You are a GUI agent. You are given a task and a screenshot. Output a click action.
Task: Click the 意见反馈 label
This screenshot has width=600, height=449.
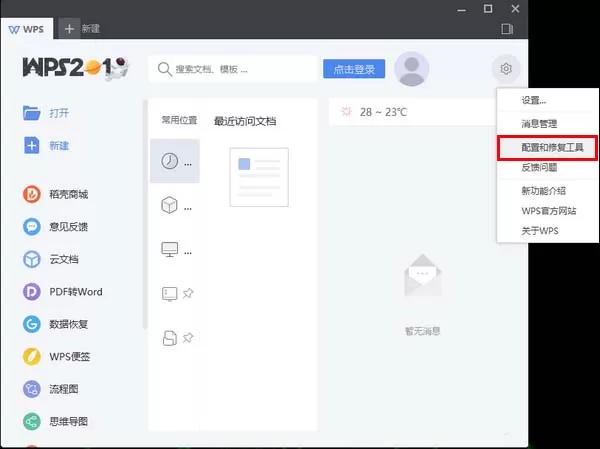[x=68, y=227]
